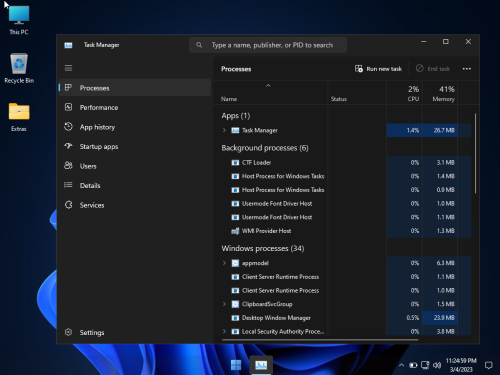
Task: Click the 26.7 MB memory cell
Action: (440, 130)
